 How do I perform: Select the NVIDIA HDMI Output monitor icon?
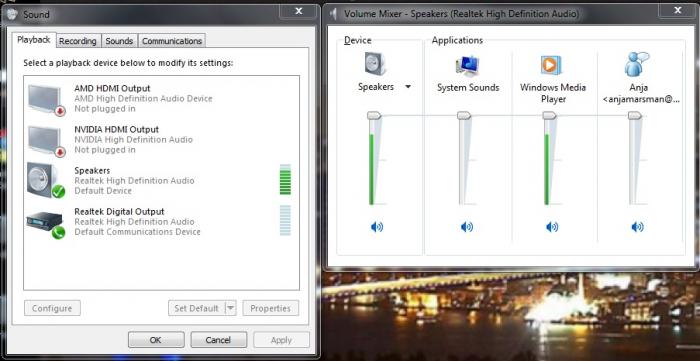(x=46, y=141)
